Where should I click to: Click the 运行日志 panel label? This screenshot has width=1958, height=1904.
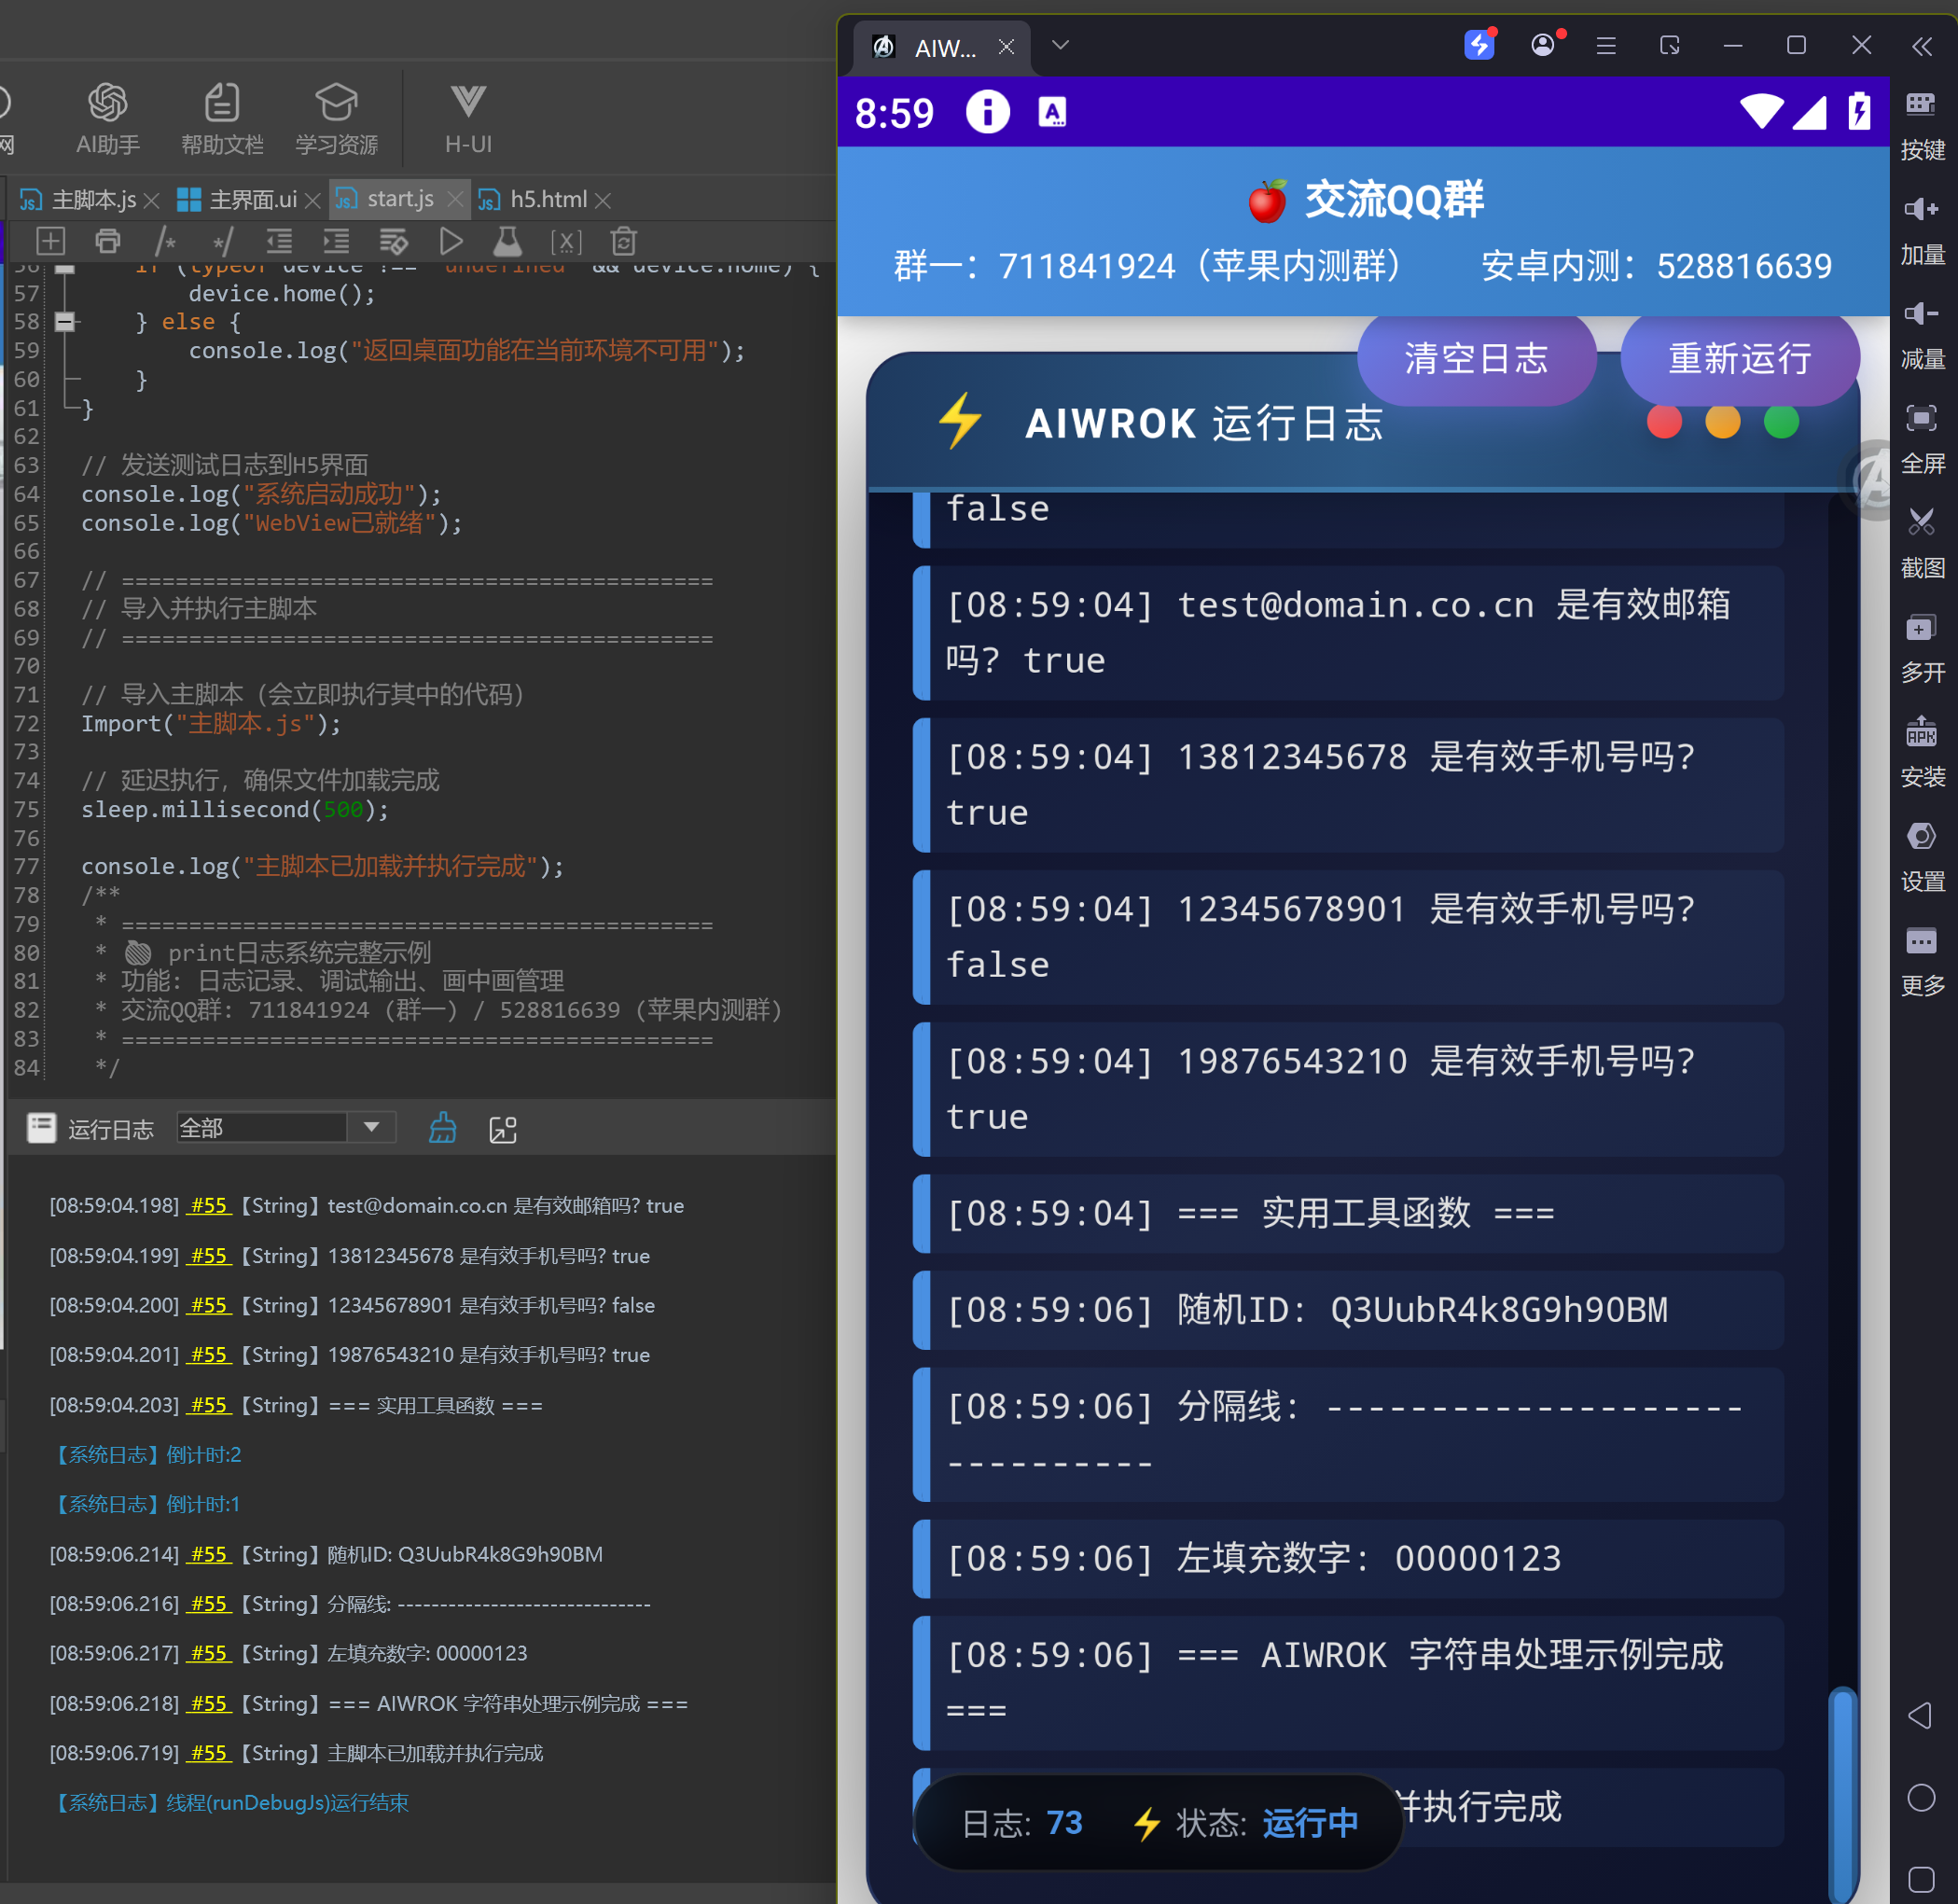point(111,1129)
